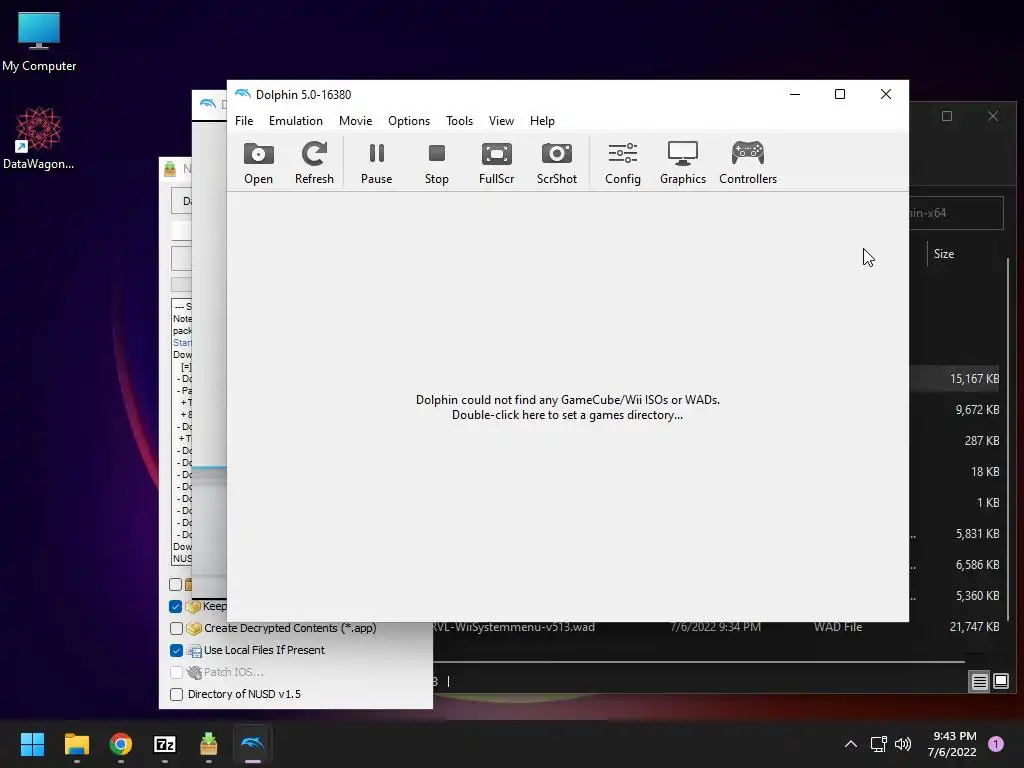Click the Dolphin taskbar icon

tap(253, 744)
